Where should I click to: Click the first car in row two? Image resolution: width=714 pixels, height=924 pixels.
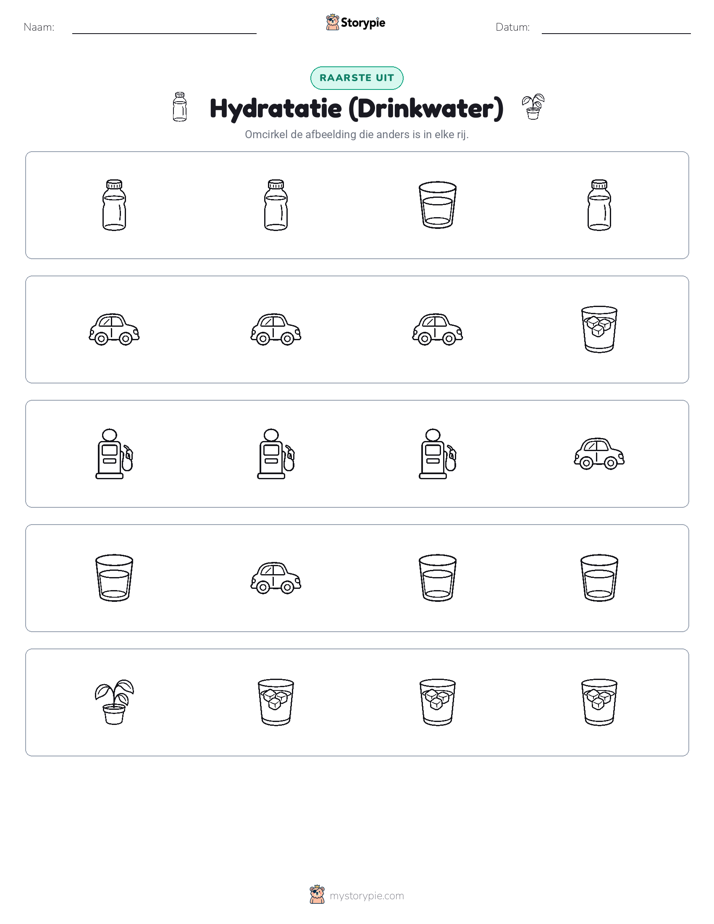pos(114,329)
